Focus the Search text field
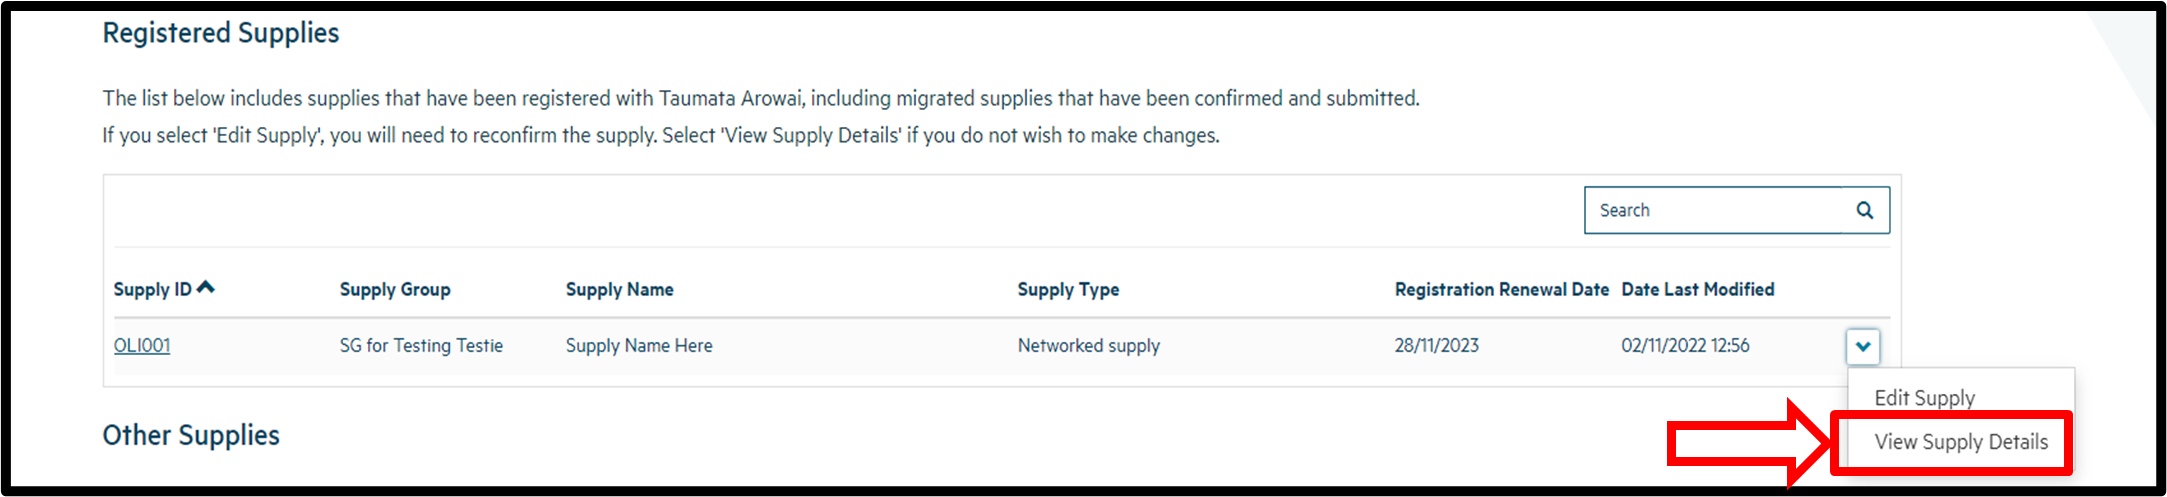The image size is (2167, 497). (1712, 210)
